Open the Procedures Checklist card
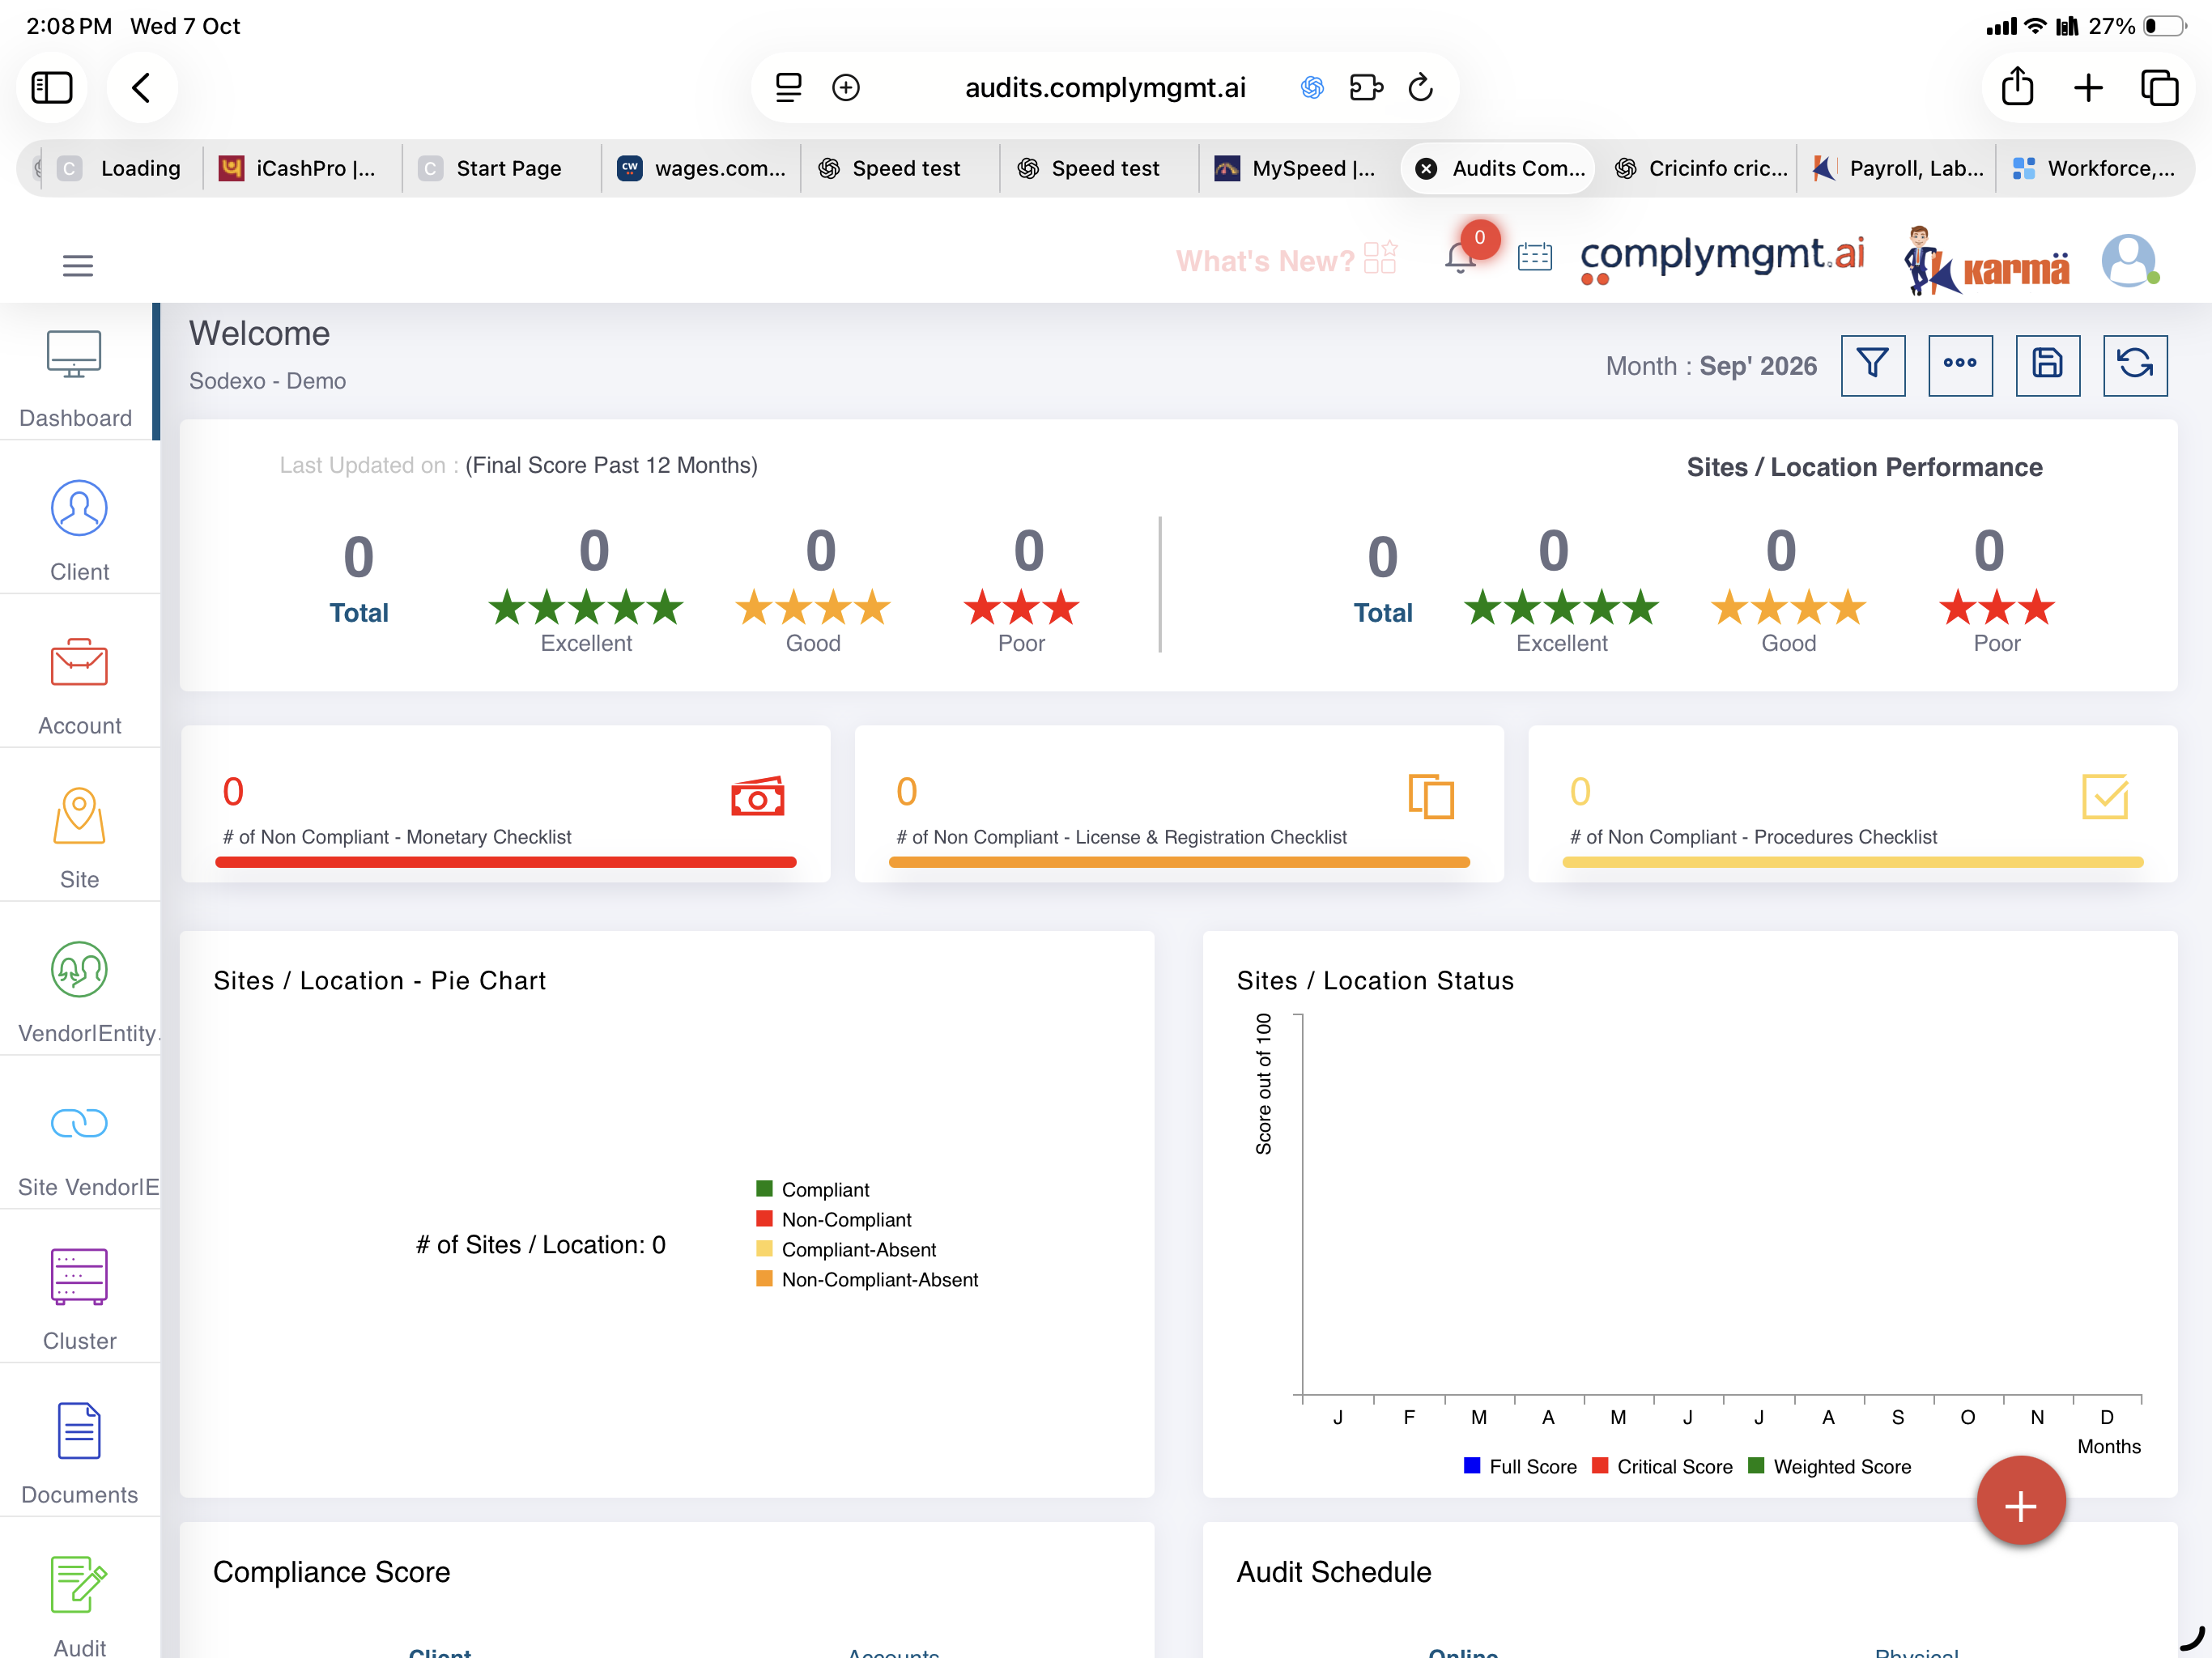This screenshot has height=1658, width=2212. coord(1852,805)
